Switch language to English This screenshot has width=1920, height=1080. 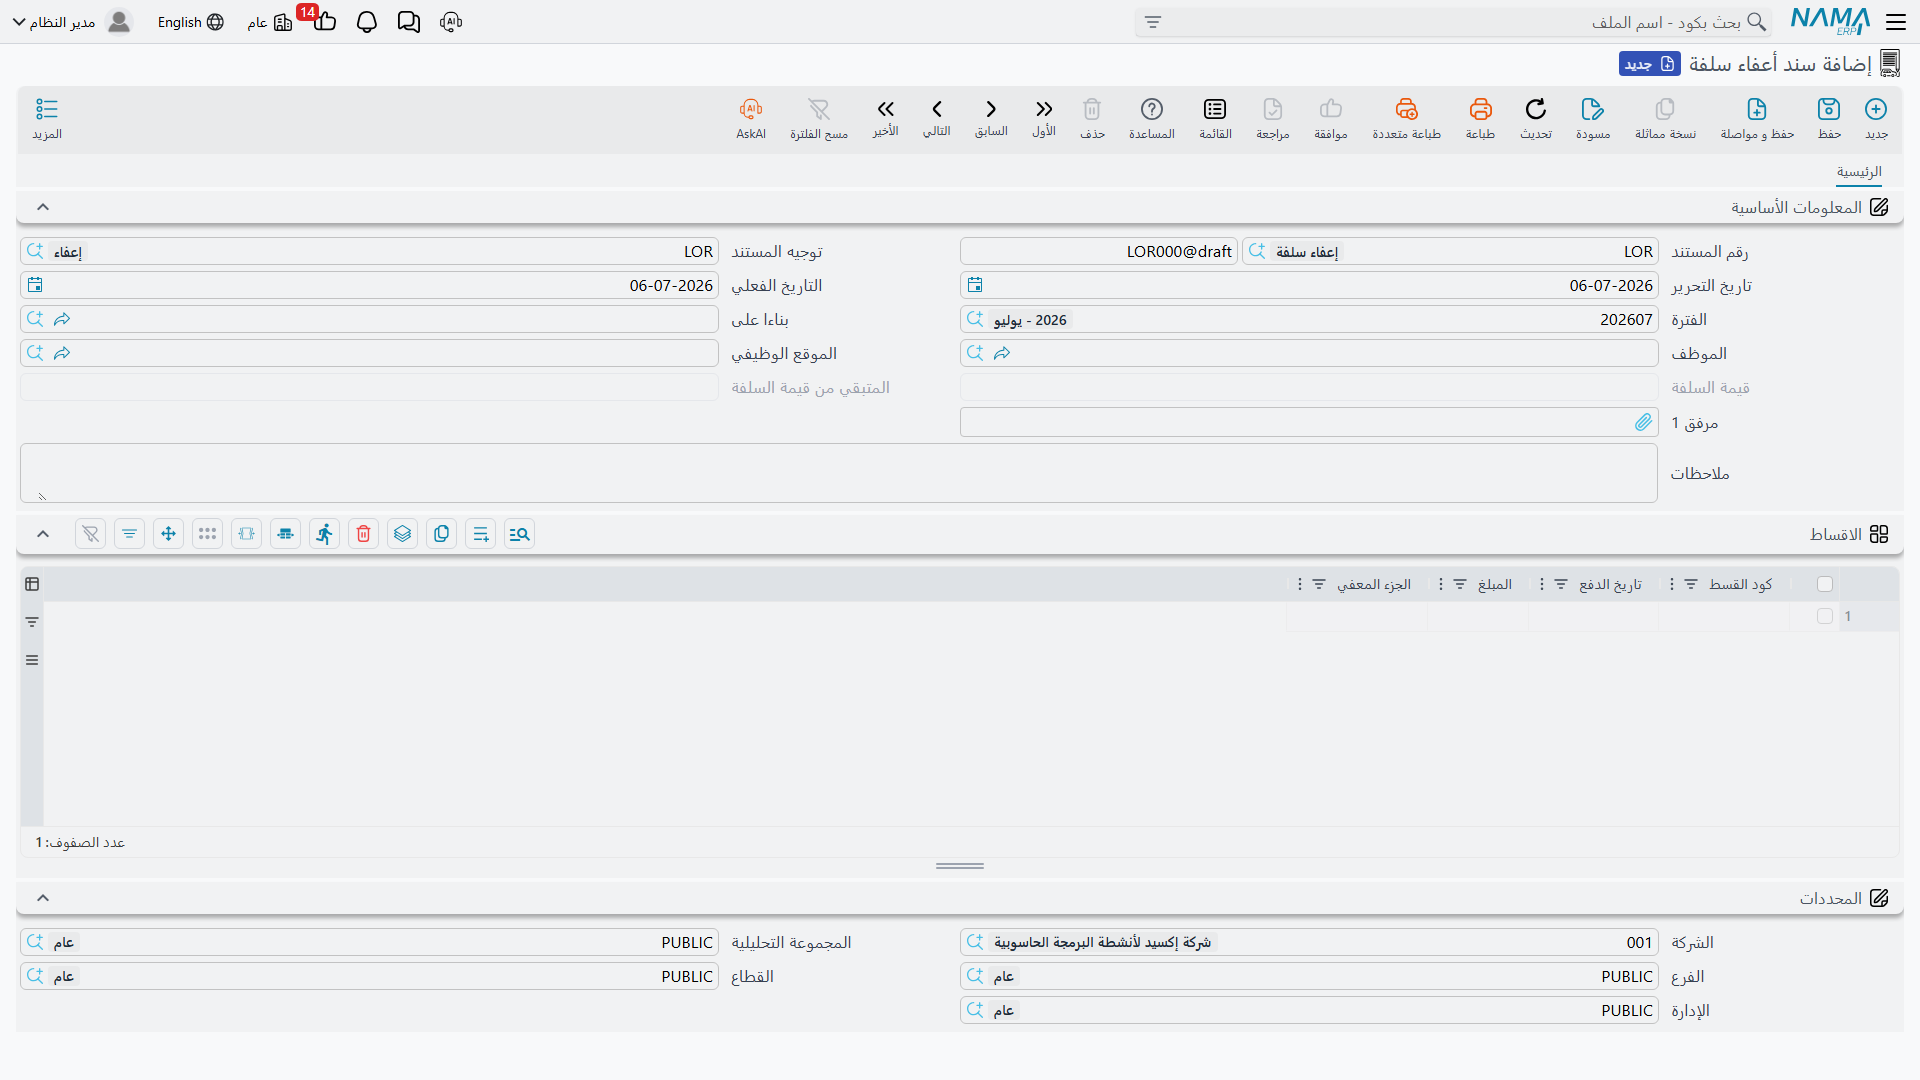pyautogui.click(x=190, y=22)
